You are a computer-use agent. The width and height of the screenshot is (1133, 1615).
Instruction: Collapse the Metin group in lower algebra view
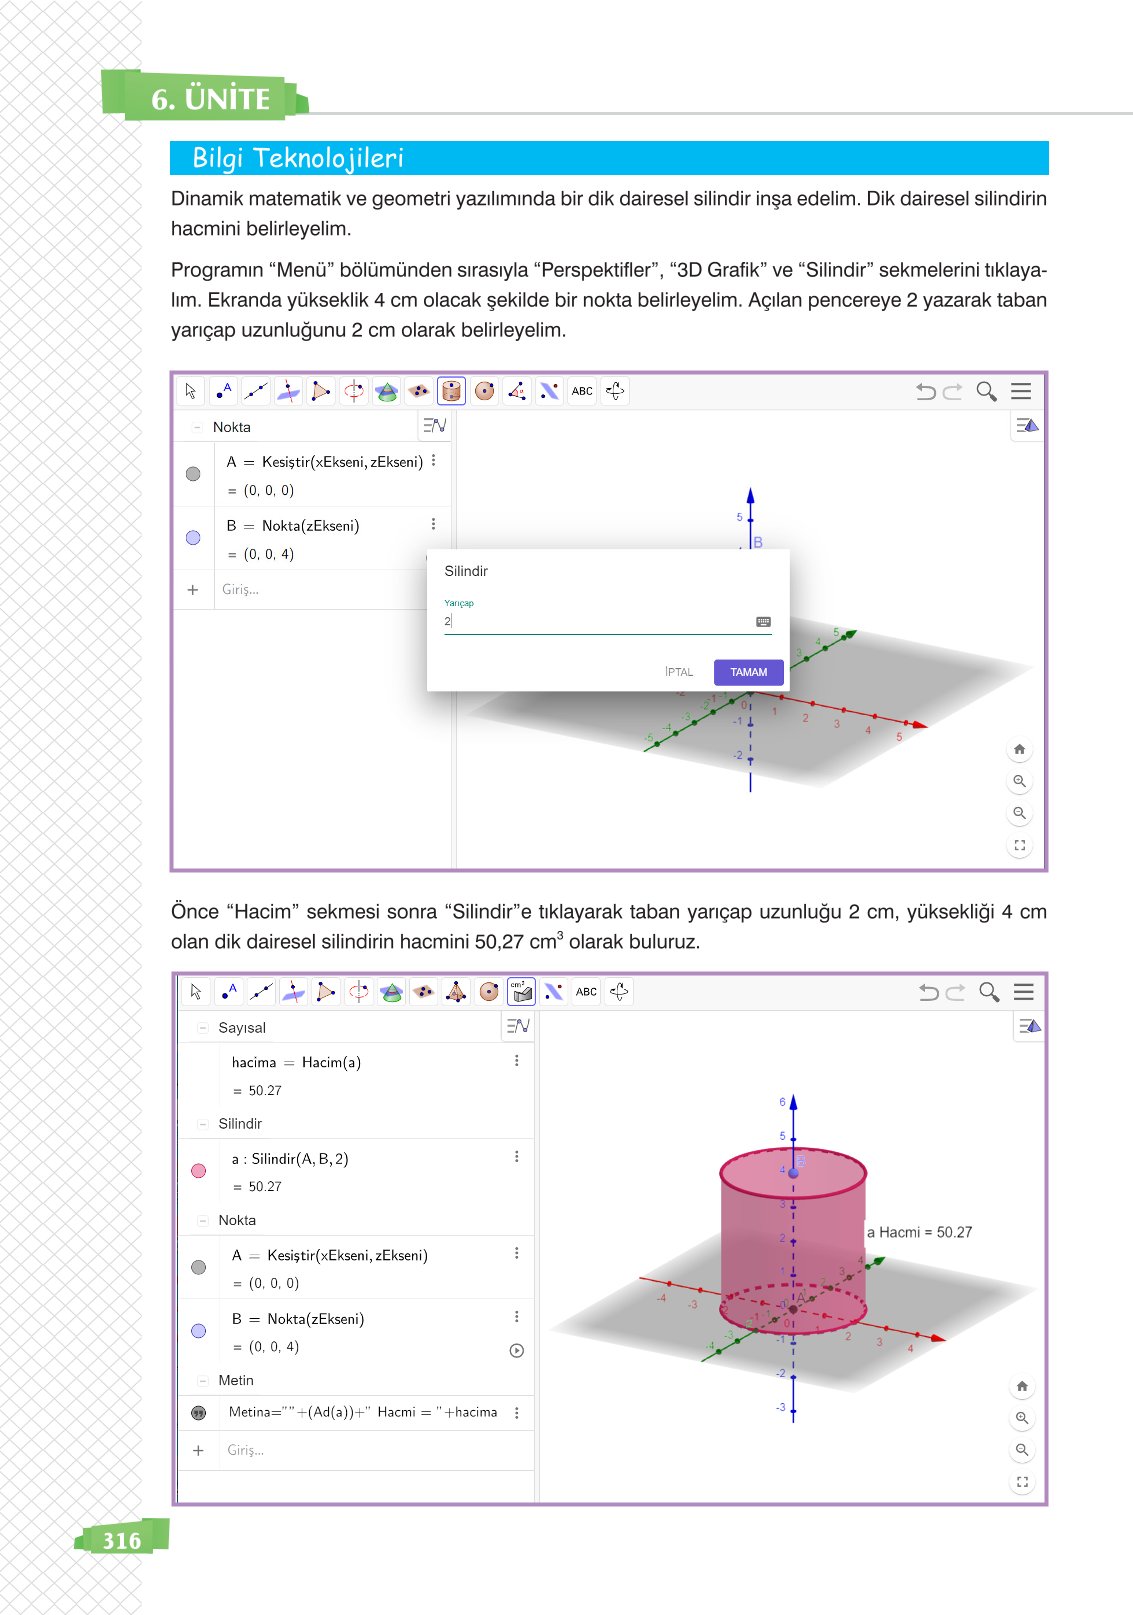click(x=202, y=1380)
